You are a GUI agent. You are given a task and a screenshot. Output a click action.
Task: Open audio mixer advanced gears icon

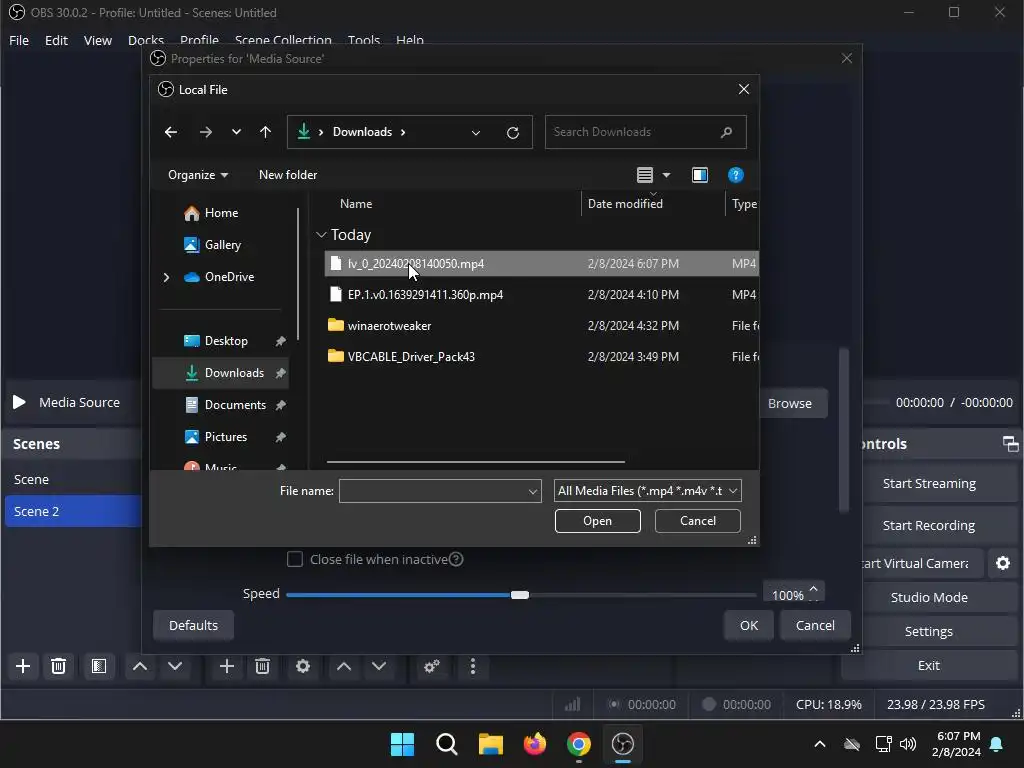(432, 666)
